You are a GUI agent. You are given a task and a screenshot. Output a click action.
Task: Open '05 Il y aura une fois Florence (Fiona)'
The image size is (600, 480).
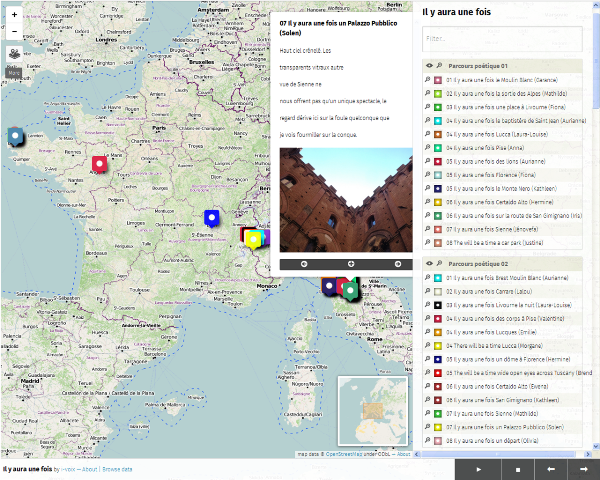pos(491,175)
